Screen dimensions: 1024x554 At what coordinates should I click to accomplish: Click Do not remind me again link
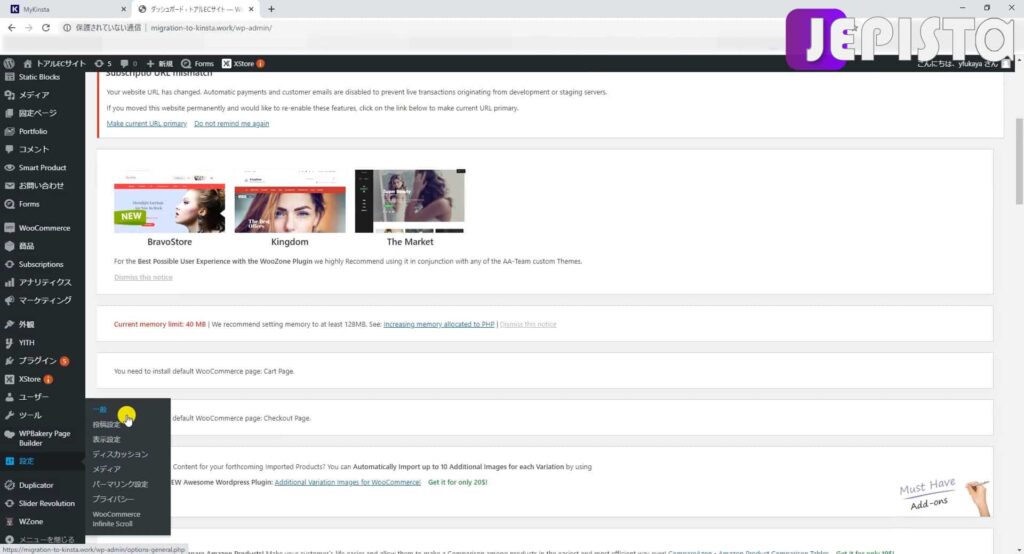[x=231, y=123]
